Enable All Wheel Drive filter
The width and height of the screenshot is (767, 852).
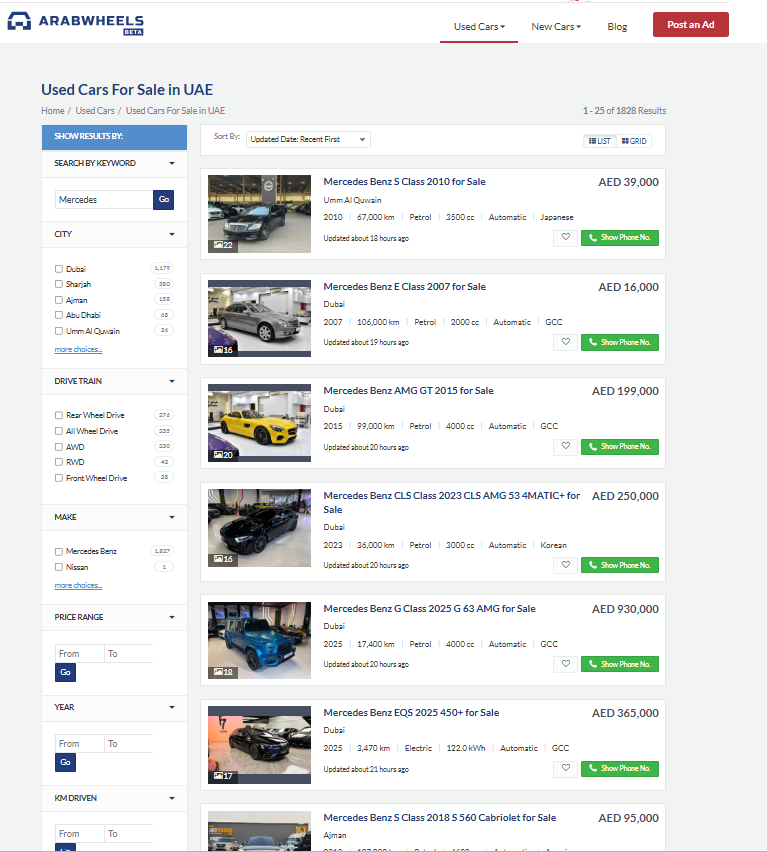[x=59, y=431]
